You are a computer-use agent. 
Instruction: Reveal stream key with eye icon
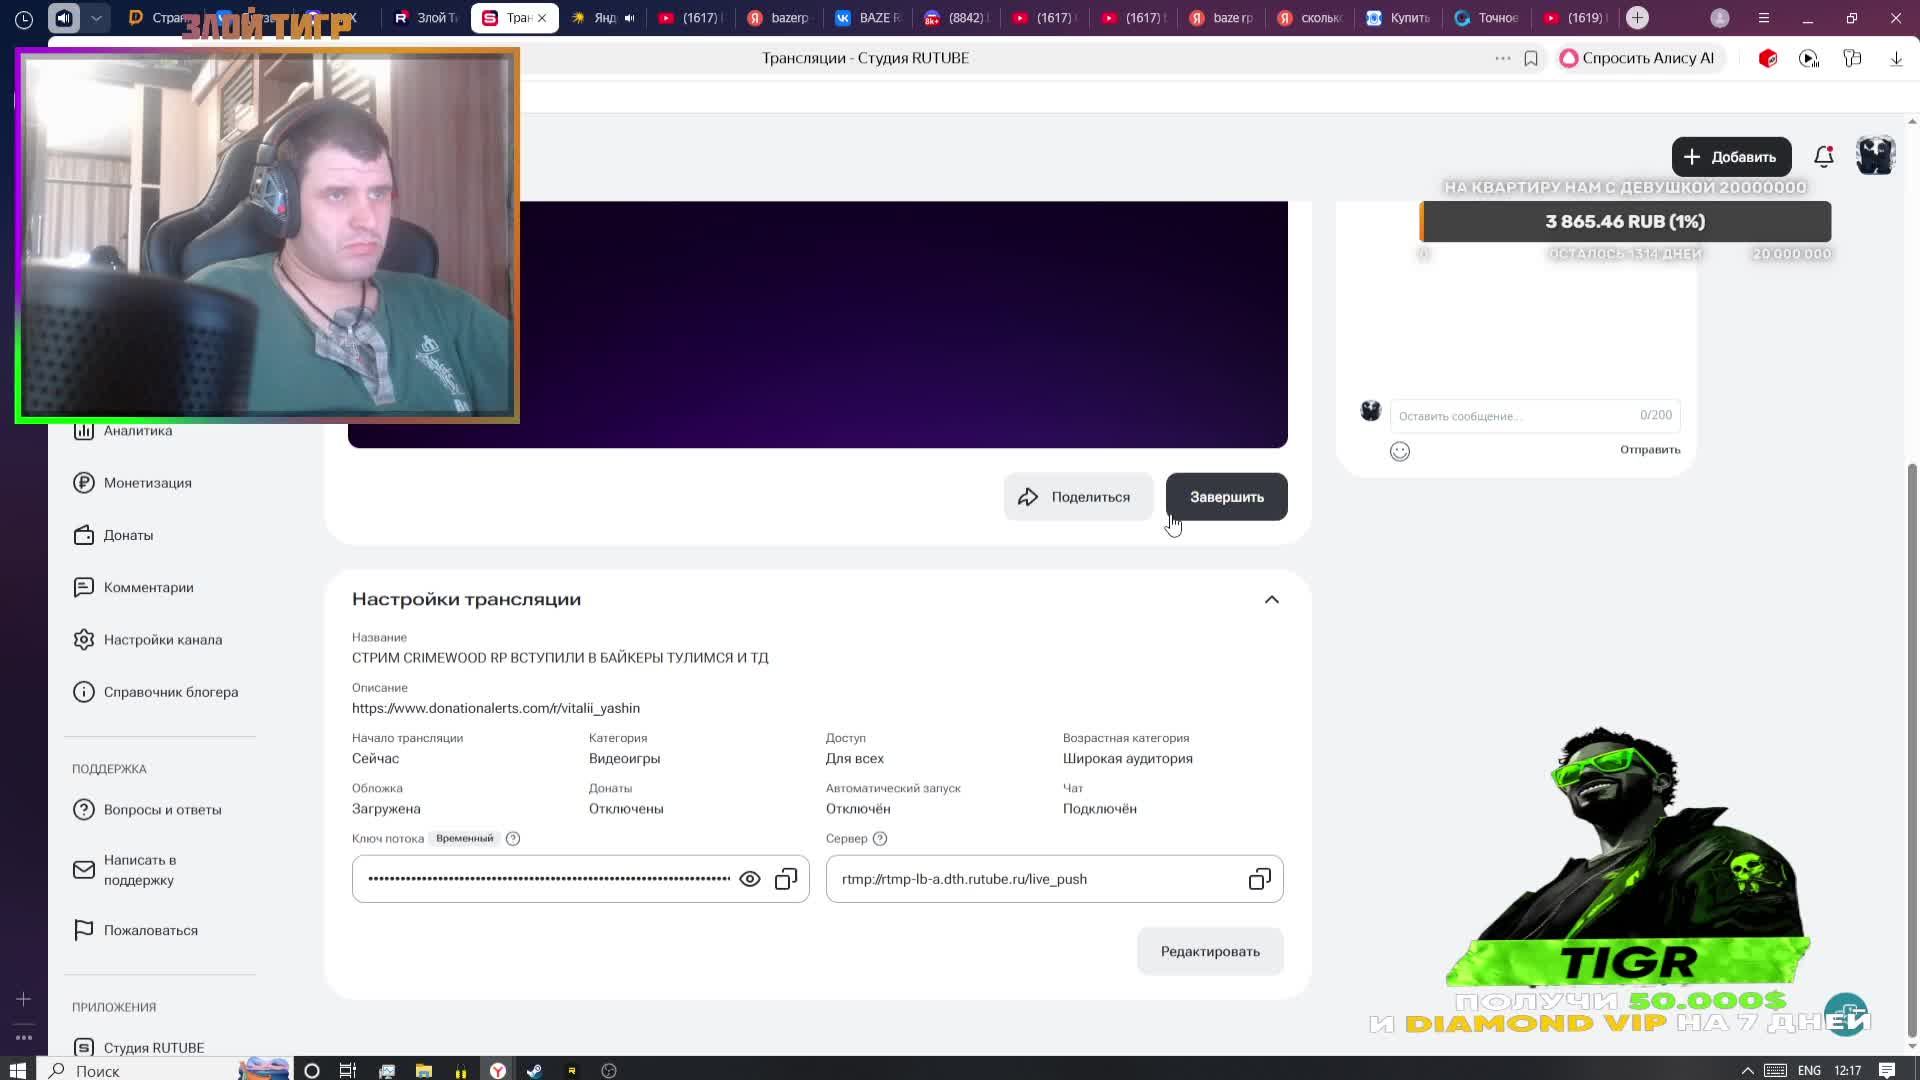point(749,879)
